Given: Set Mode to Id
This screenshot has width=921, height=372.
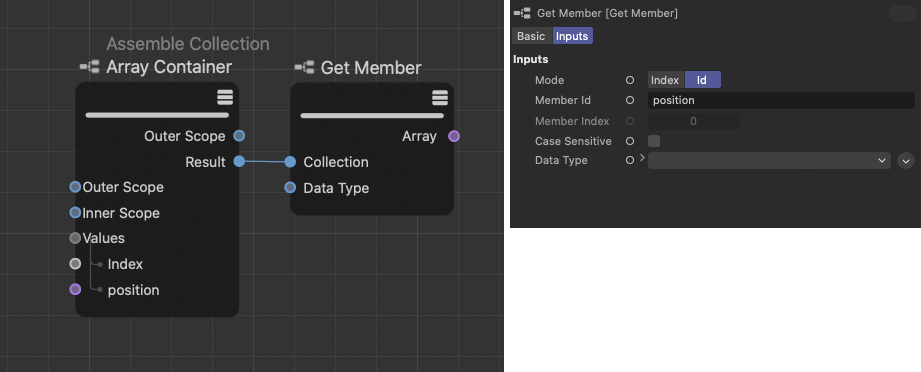Looking at the screenshot, I should pyautogui.click(x=702, y=80).
